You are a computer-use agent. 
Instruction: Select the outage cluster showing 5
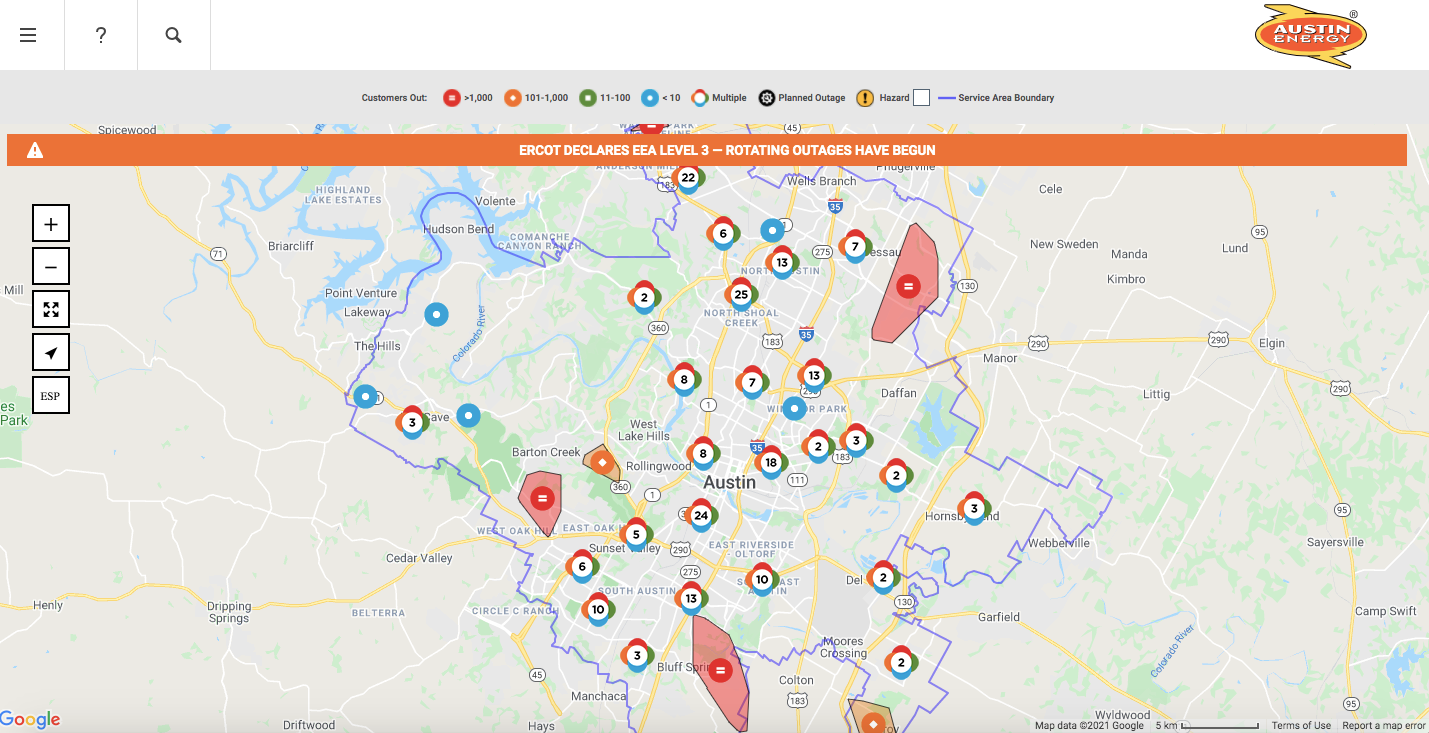(x=636, y=535)
